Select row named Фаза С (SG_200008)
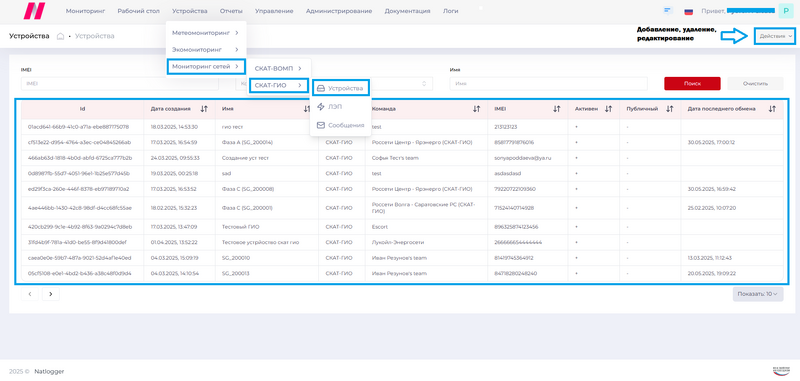The image size is (800, 381). tap(402, 189)
